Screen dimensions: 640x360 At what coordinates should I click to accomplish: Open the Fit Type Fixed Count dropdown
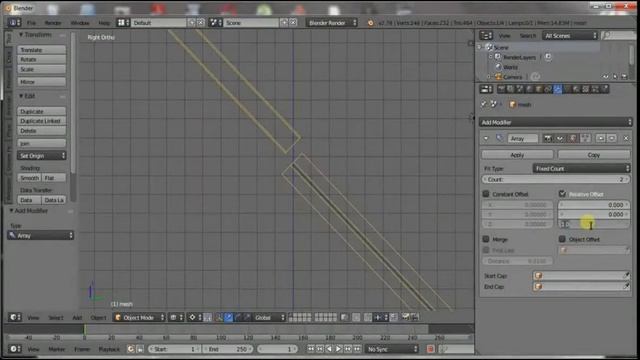[x=581, y=168]
